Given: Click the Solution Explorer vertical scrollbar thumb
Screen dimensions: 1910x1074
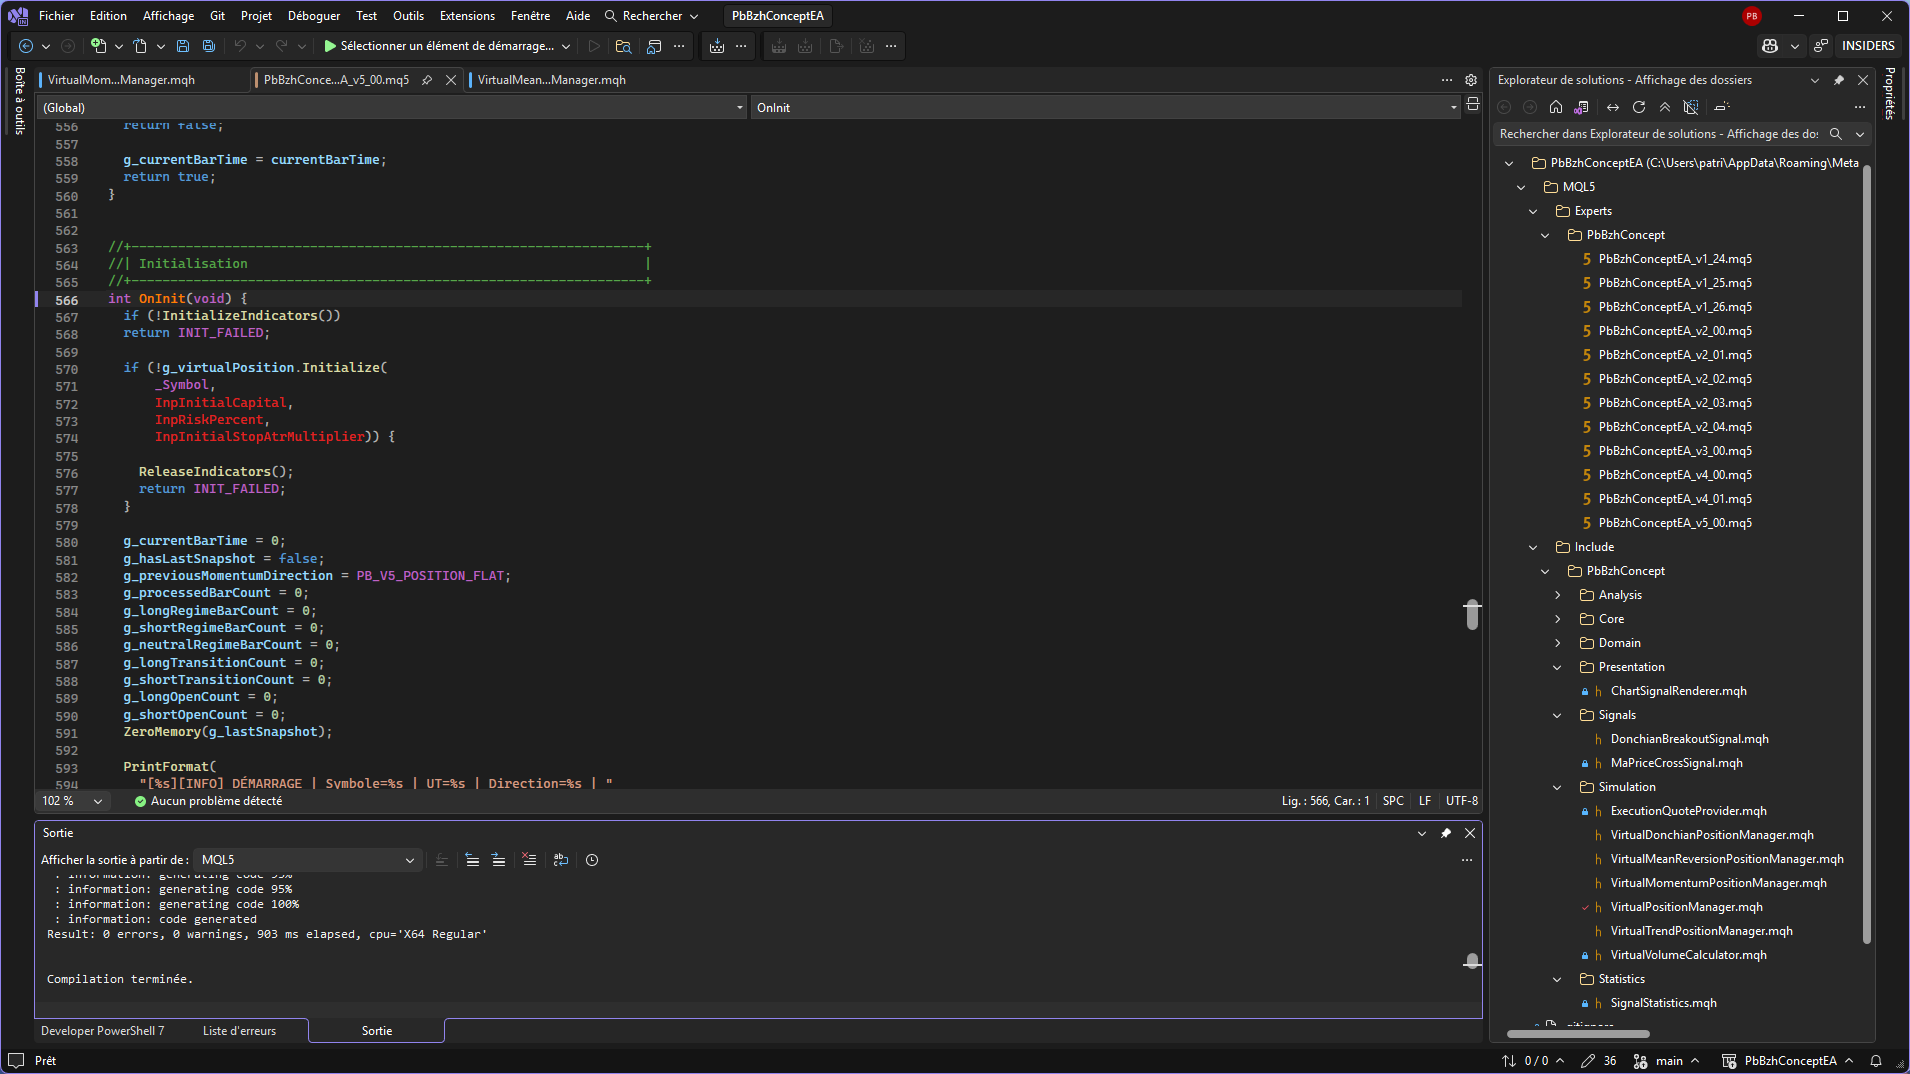Looking at the screenshot, I should tap(1867, 555).
